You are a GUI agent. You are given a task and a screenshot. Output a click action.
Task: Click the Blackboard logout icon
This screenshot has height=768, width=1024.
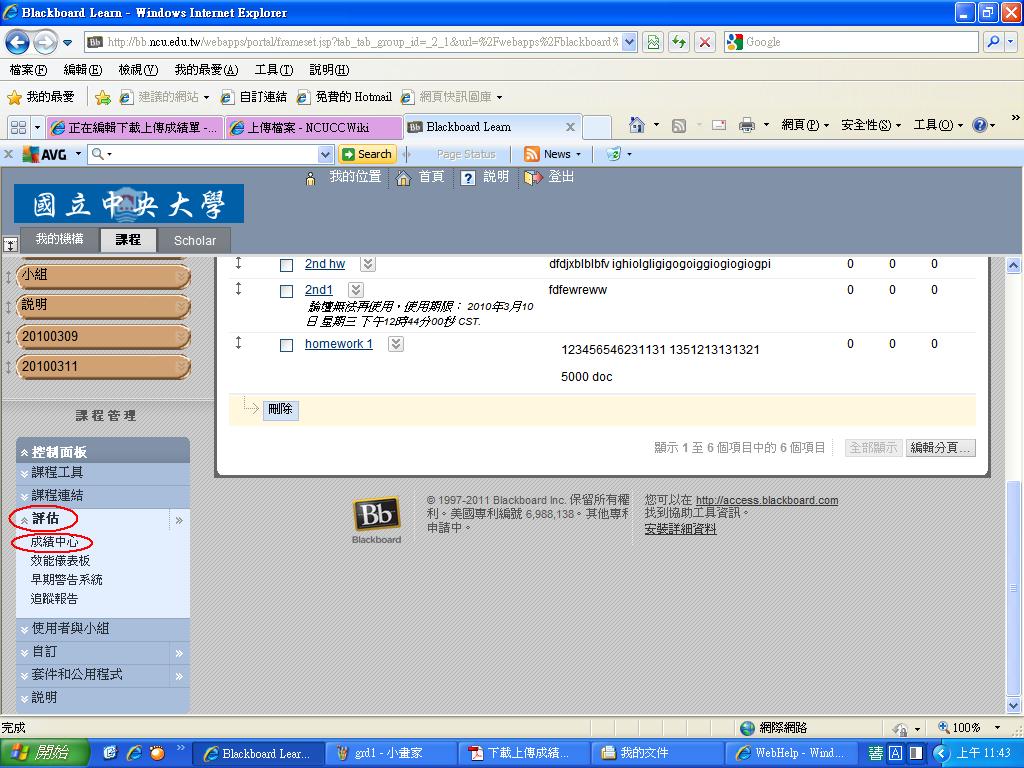click(533, 177)
